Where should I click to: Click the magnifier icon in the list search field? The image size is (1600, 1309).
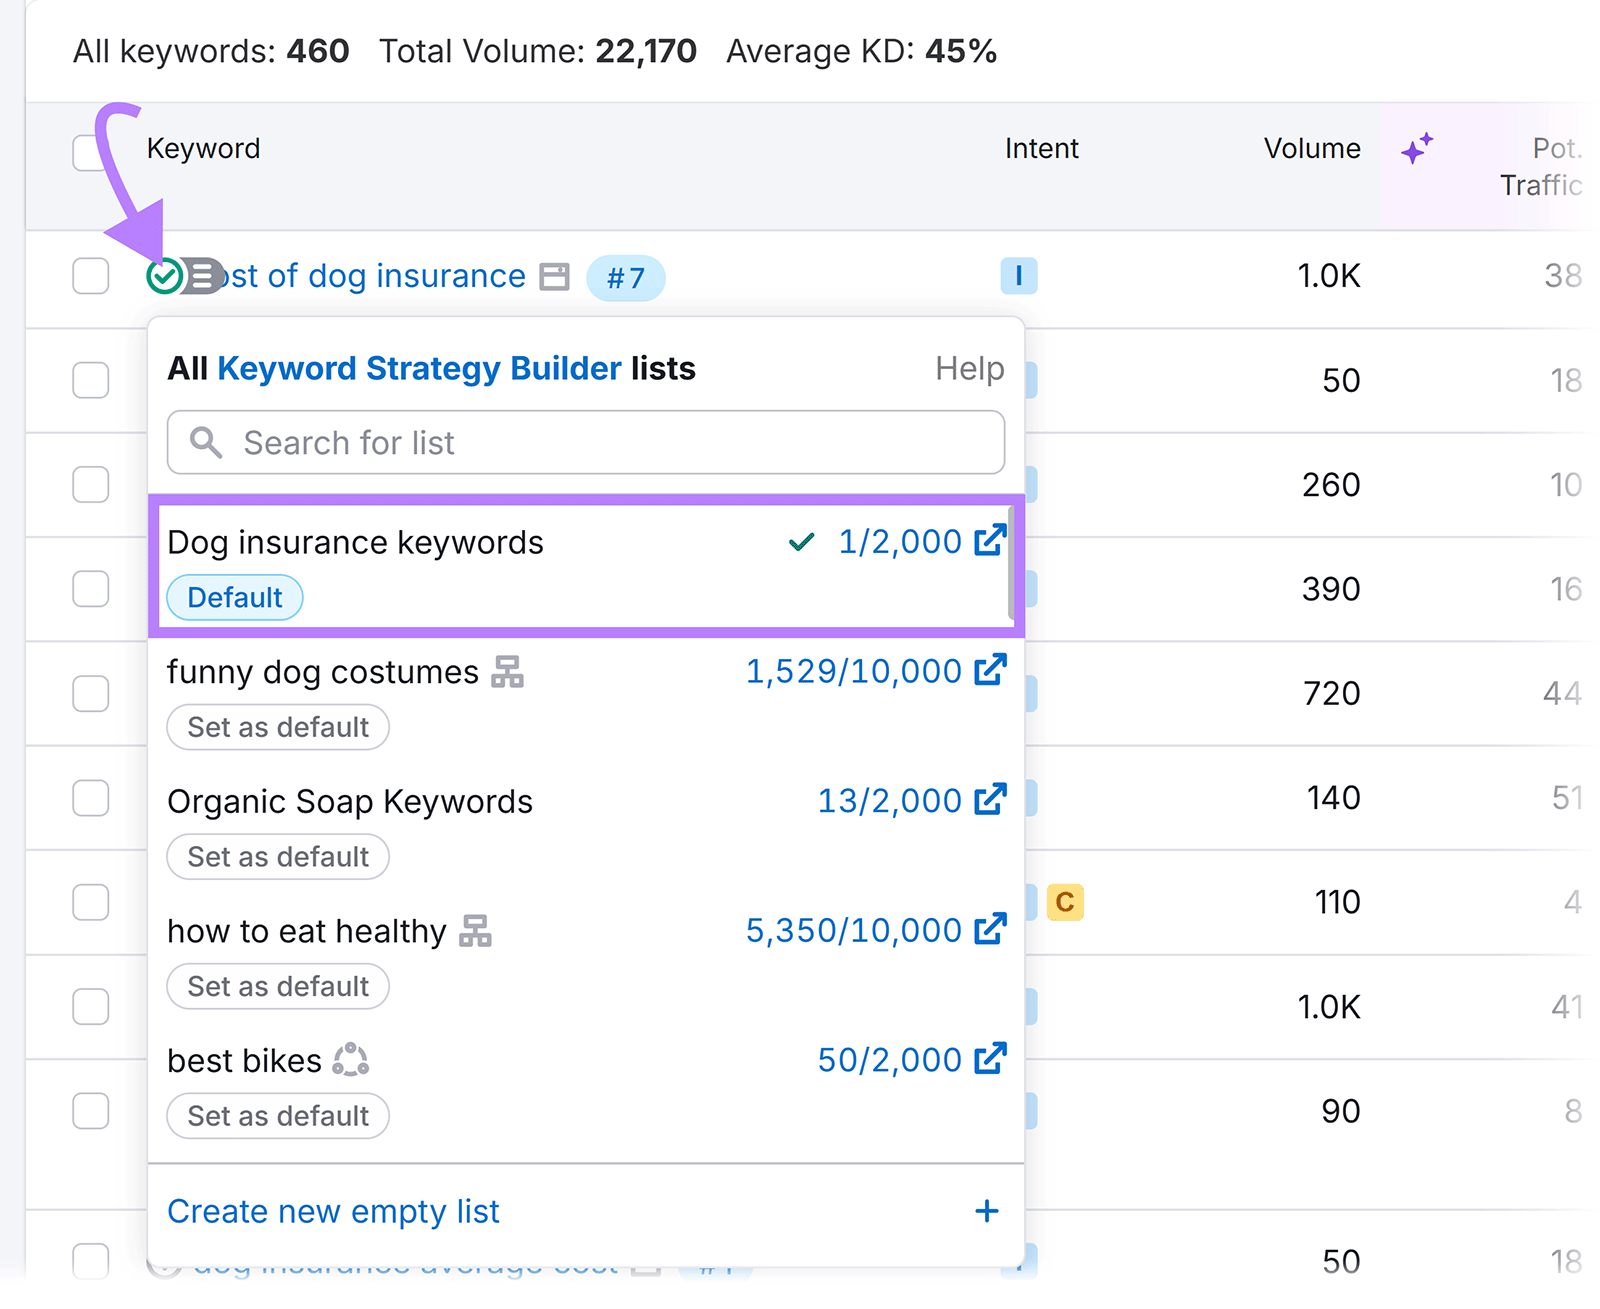tap(206, 442)
